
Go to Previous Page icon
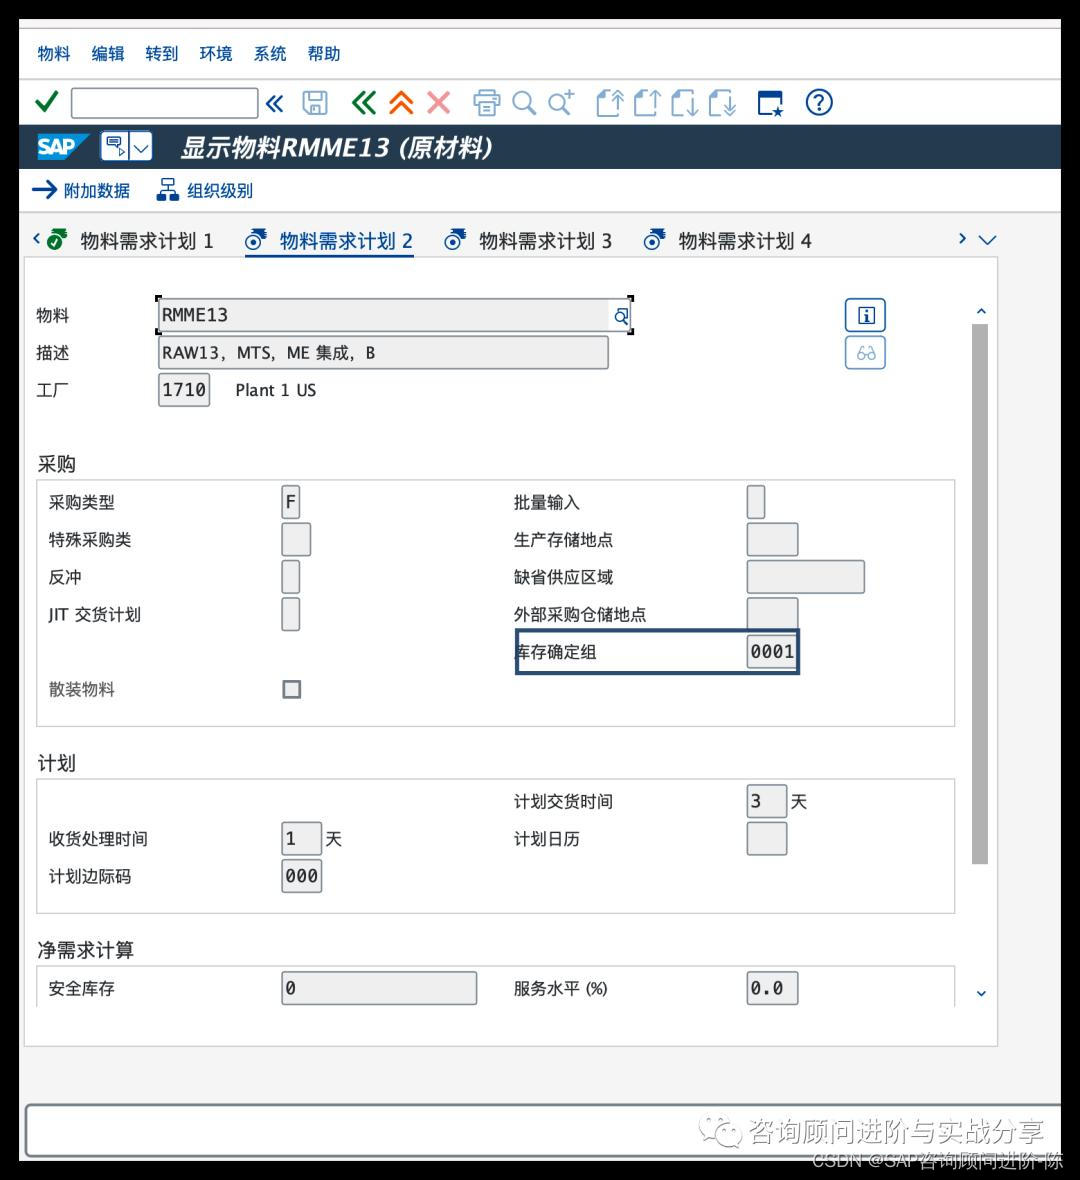(647, 102)
